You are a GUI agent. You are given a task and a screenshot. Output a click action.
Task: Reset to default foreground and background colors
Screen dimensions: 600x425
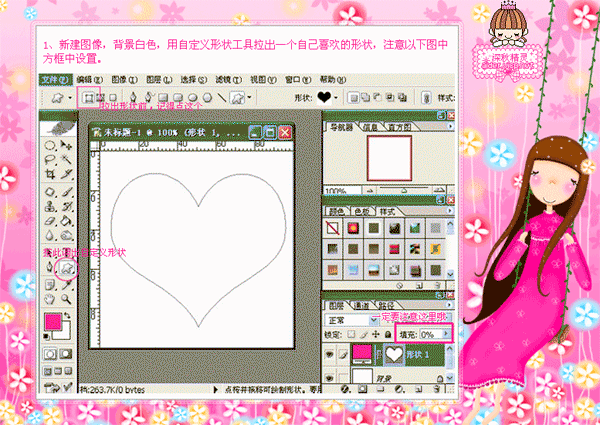tap(47, 337)
